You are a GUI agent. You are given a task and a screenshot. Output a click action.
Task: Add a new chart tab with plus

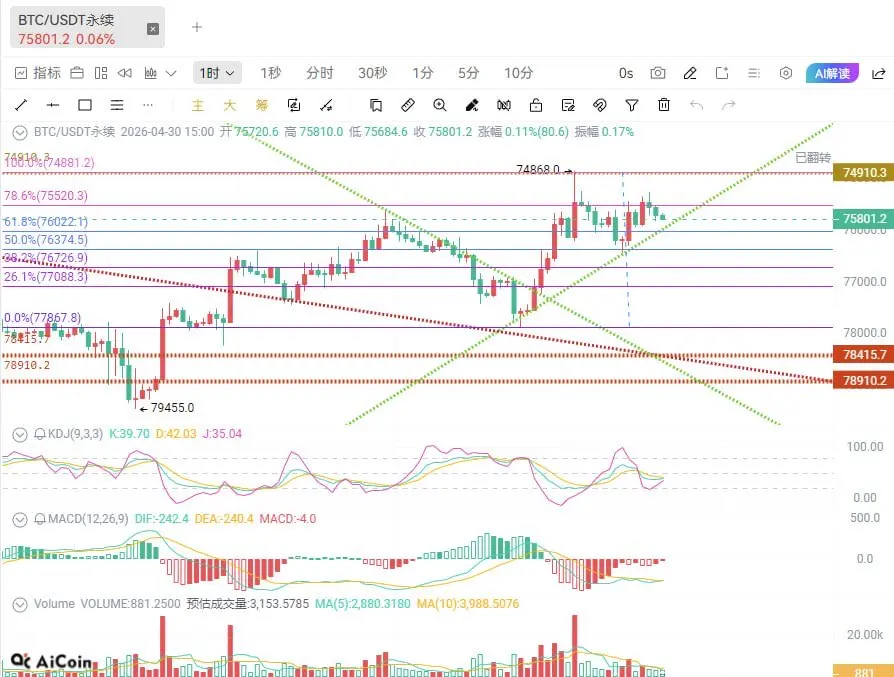[x=197, y=27]
